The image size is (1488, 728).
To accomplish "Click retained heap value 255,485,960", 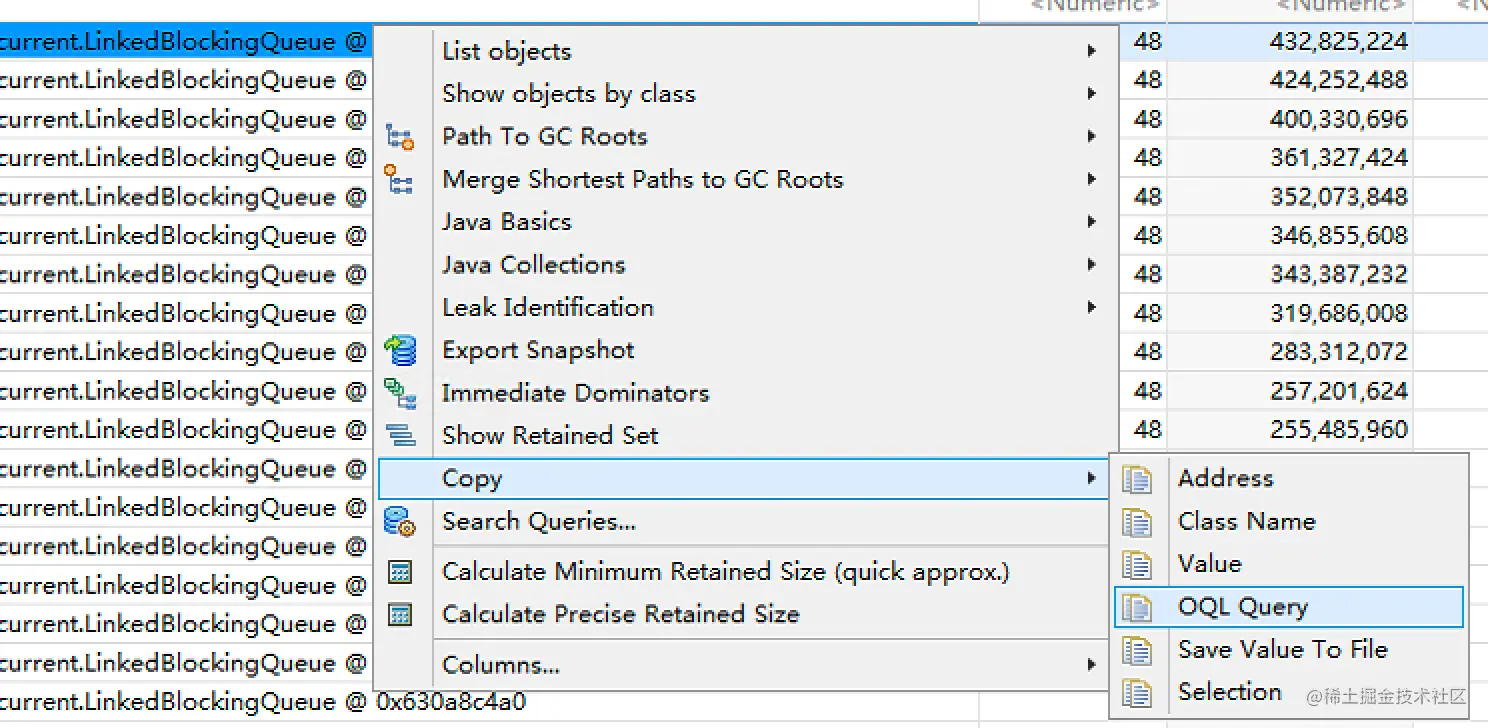I will tap(1339, 430).
